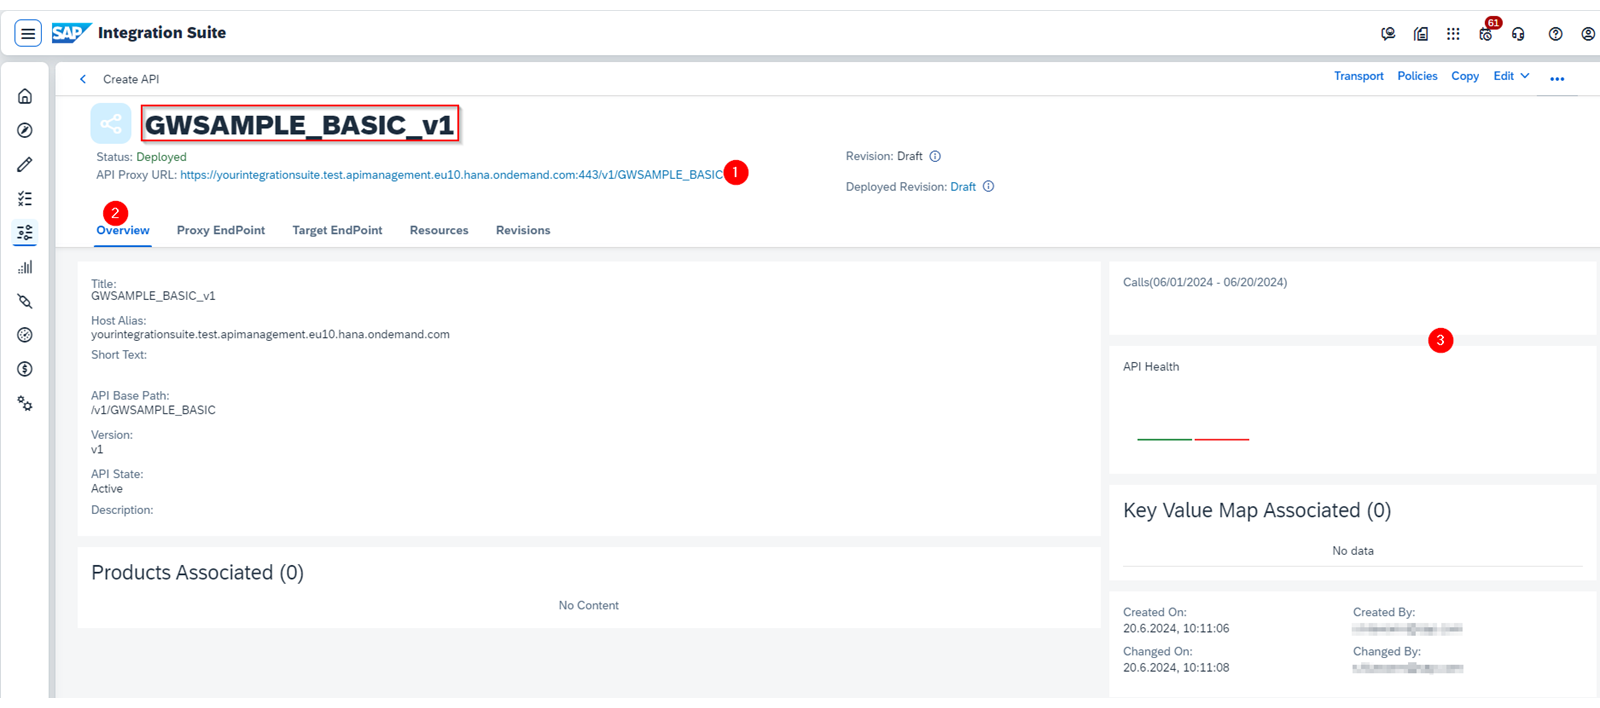The image size is (1600, 708).
Task: Click the No Content text under Products
Action: point(588,606)
